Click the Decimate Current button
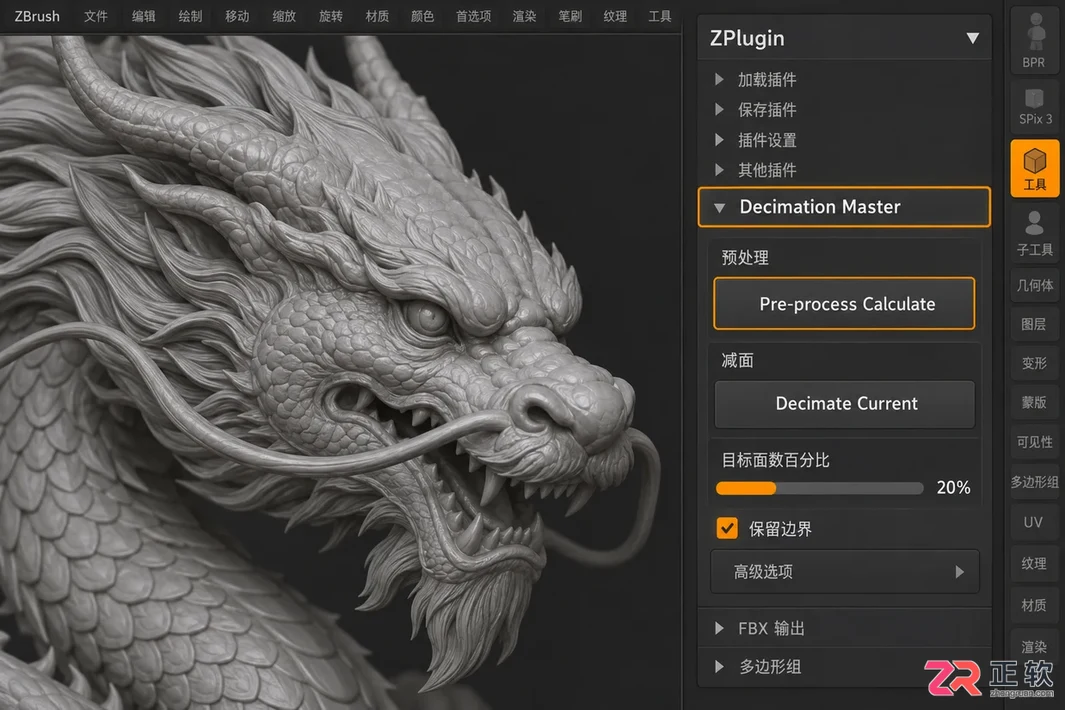Screen dimensions: 1065x710 point(845,404)
